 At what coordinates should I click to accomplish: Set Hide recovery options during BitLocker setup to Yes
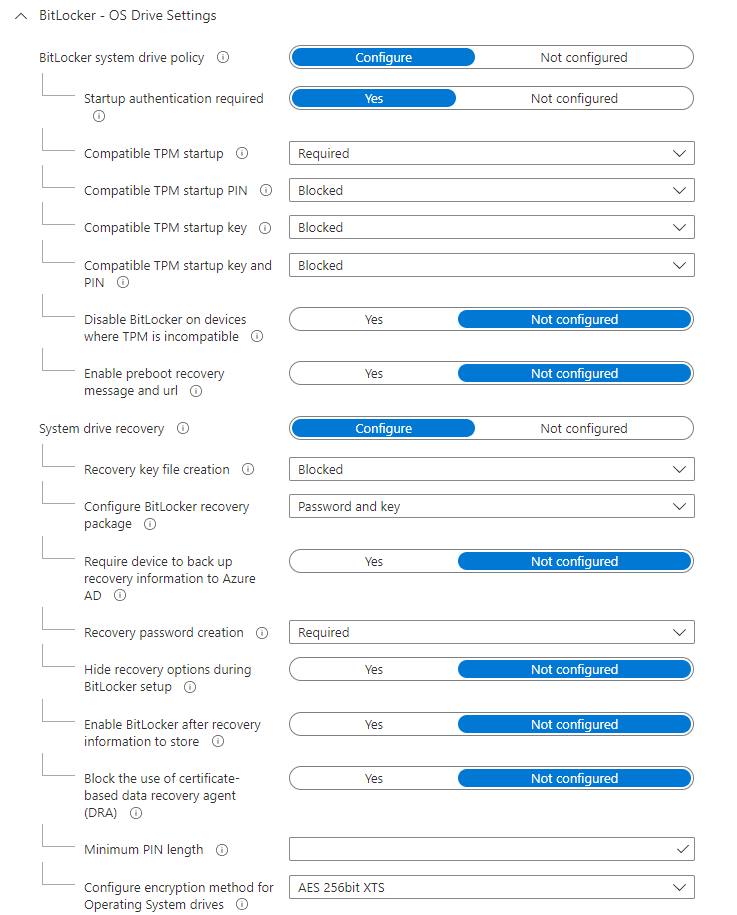coord(373,669)
